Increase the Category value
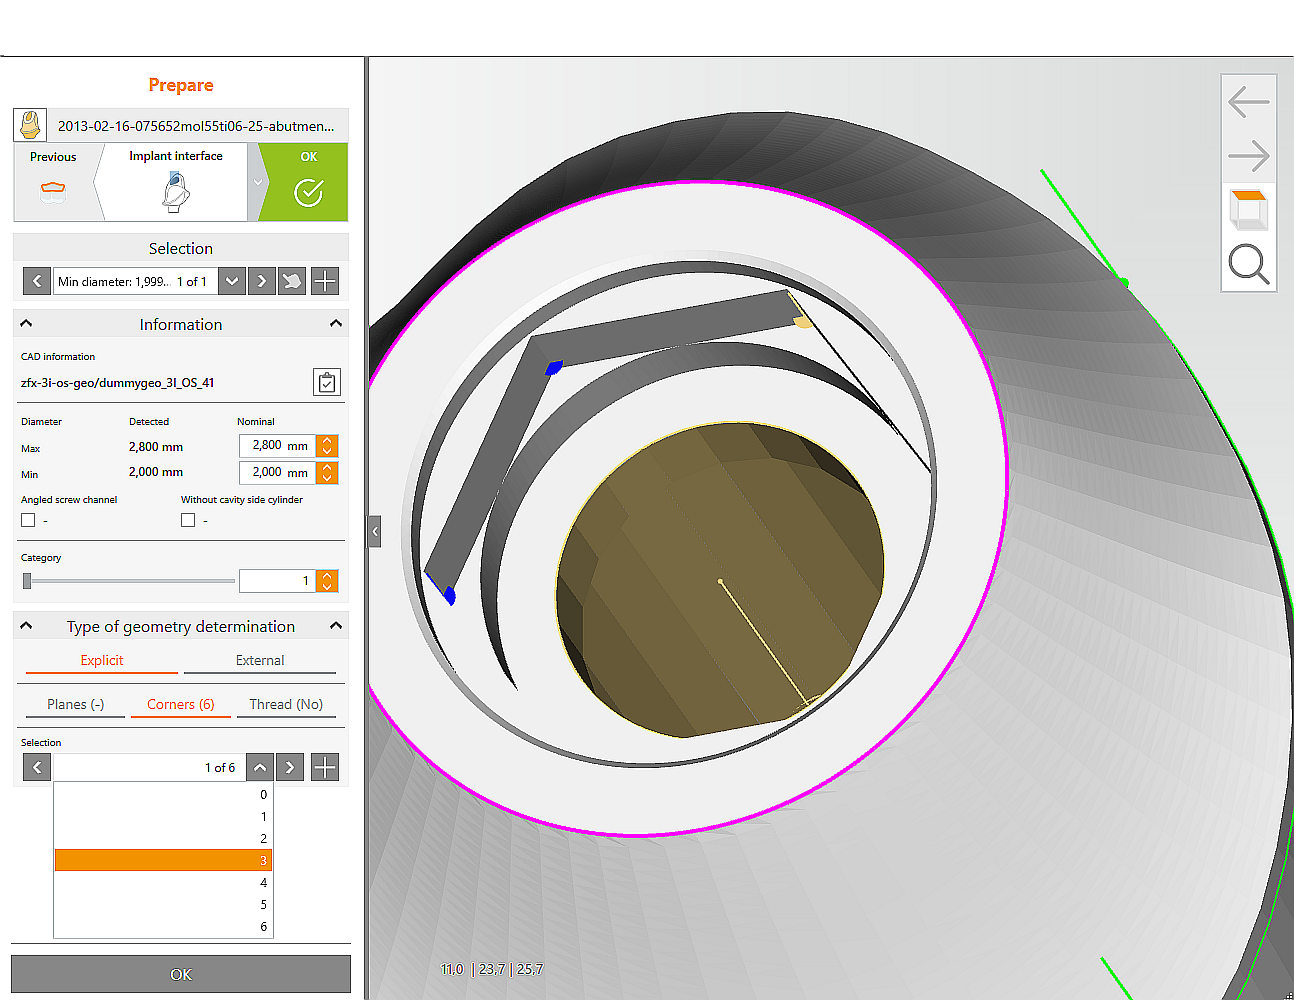This screenshot has height=1000, width=1294. (327, 575)
